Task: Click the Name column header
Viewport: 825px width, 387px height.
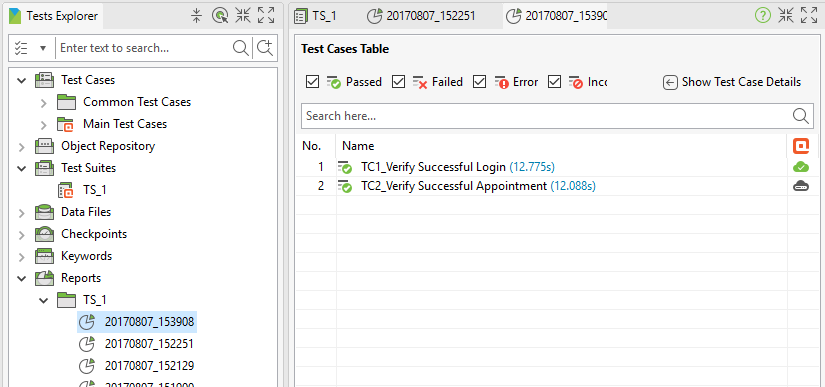Action: pyautogui.click(x=562, y=146)
